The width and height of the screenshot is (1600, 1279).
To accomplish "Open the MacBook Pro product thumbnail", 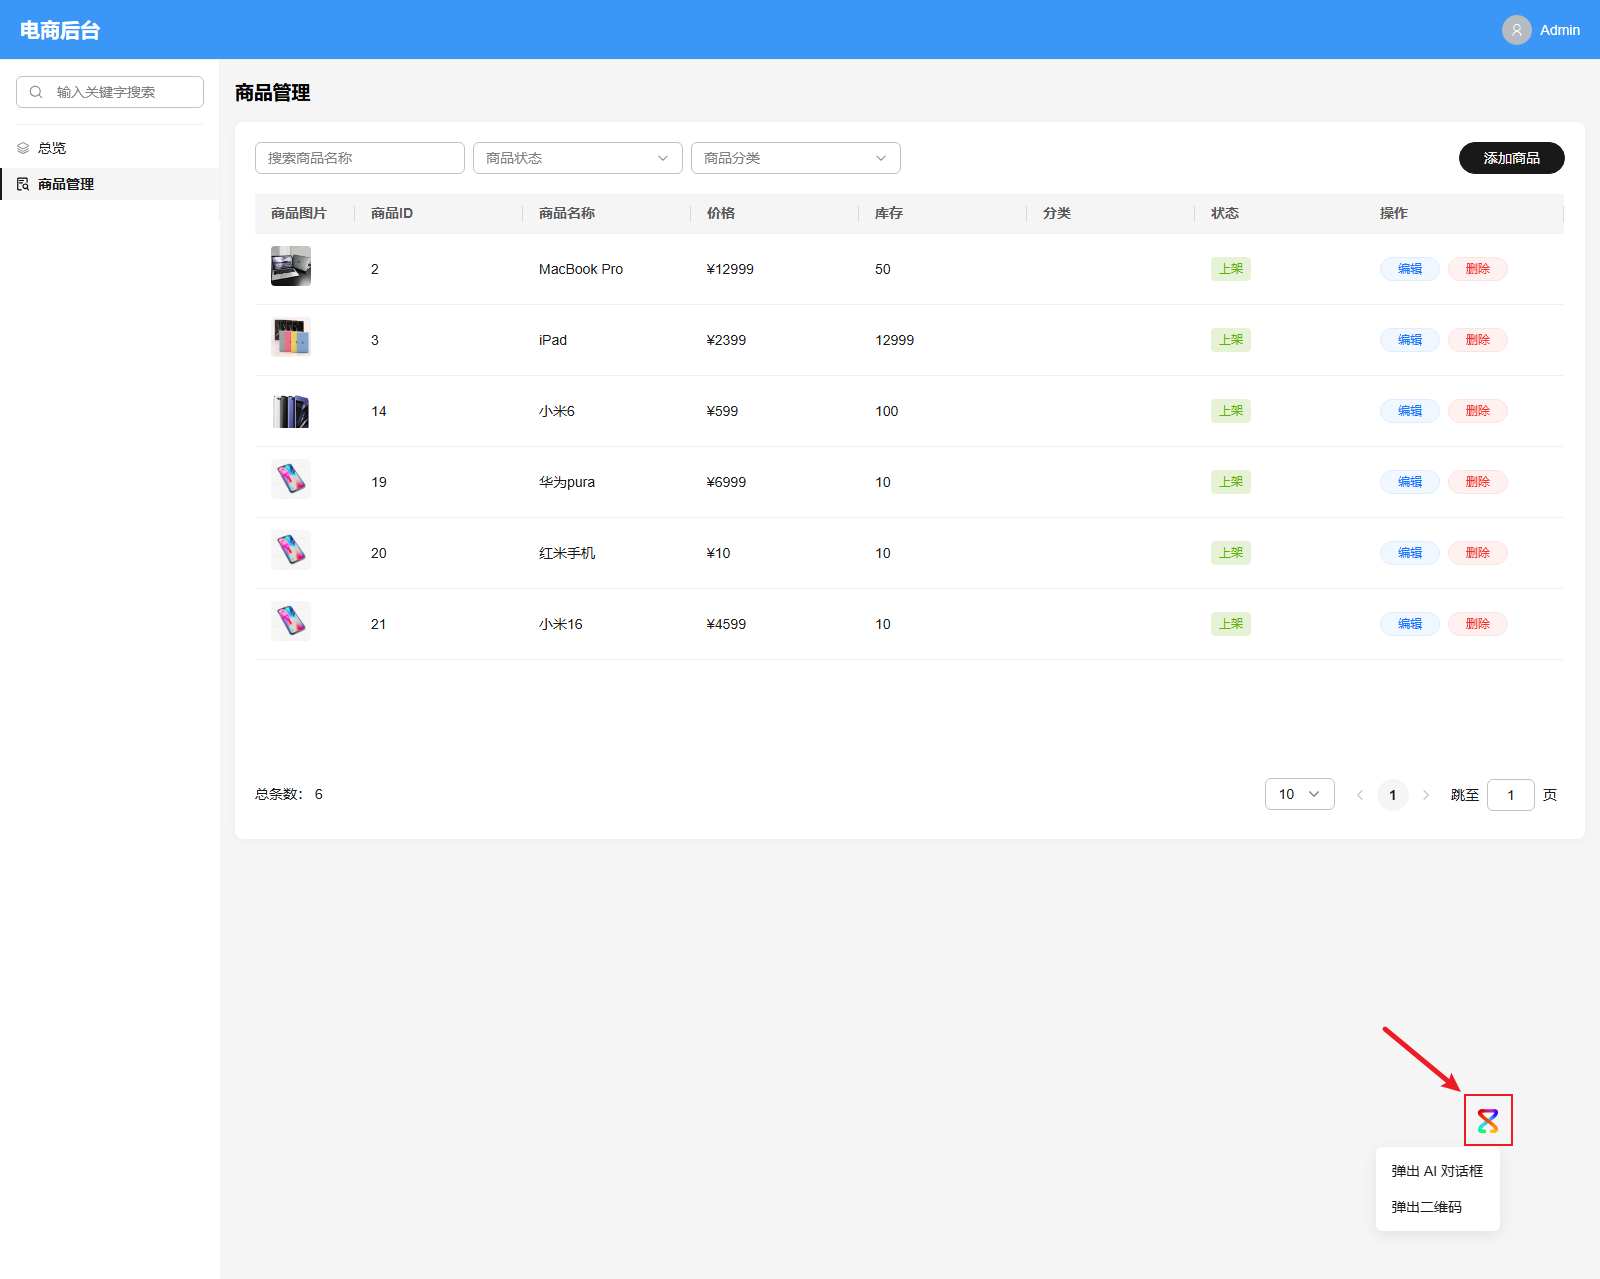I will coord(291,266).
